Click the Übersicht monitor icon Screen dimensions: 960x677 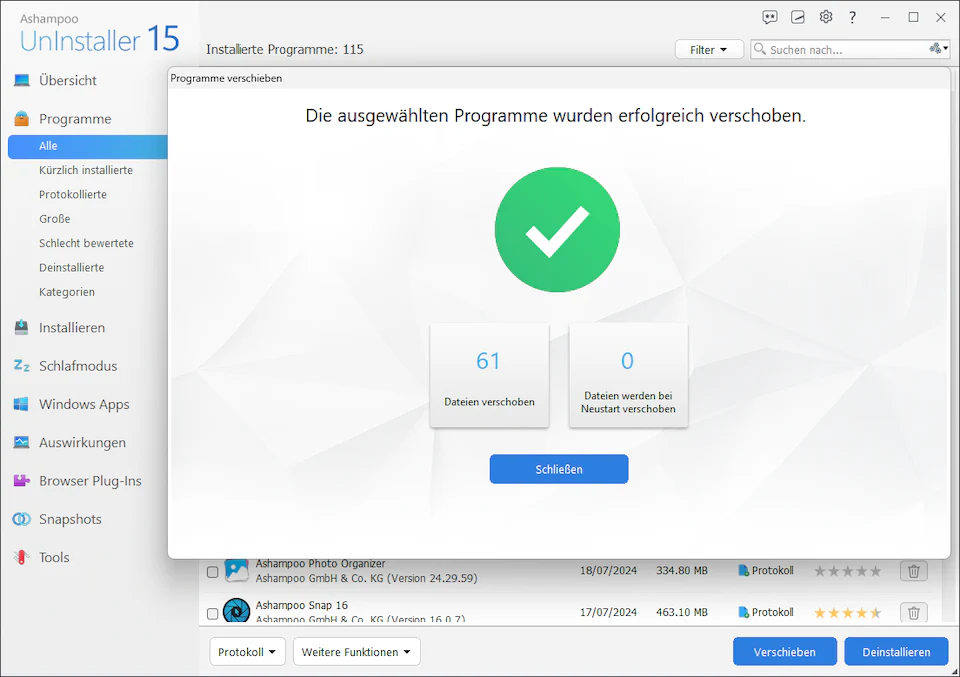coord(22,80)
